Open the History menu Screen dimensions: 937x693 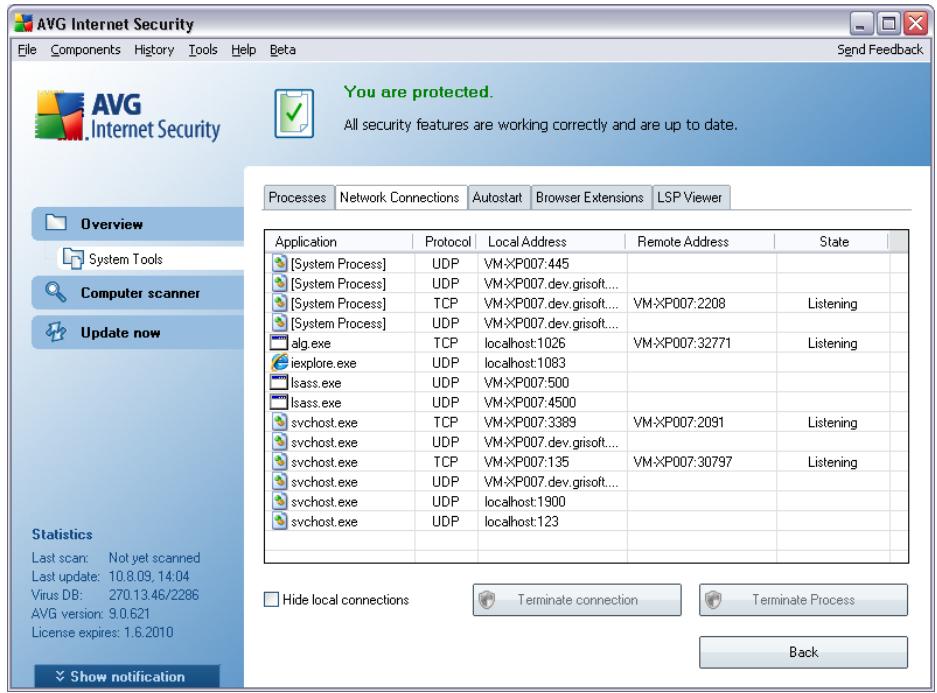coord(154,50)
